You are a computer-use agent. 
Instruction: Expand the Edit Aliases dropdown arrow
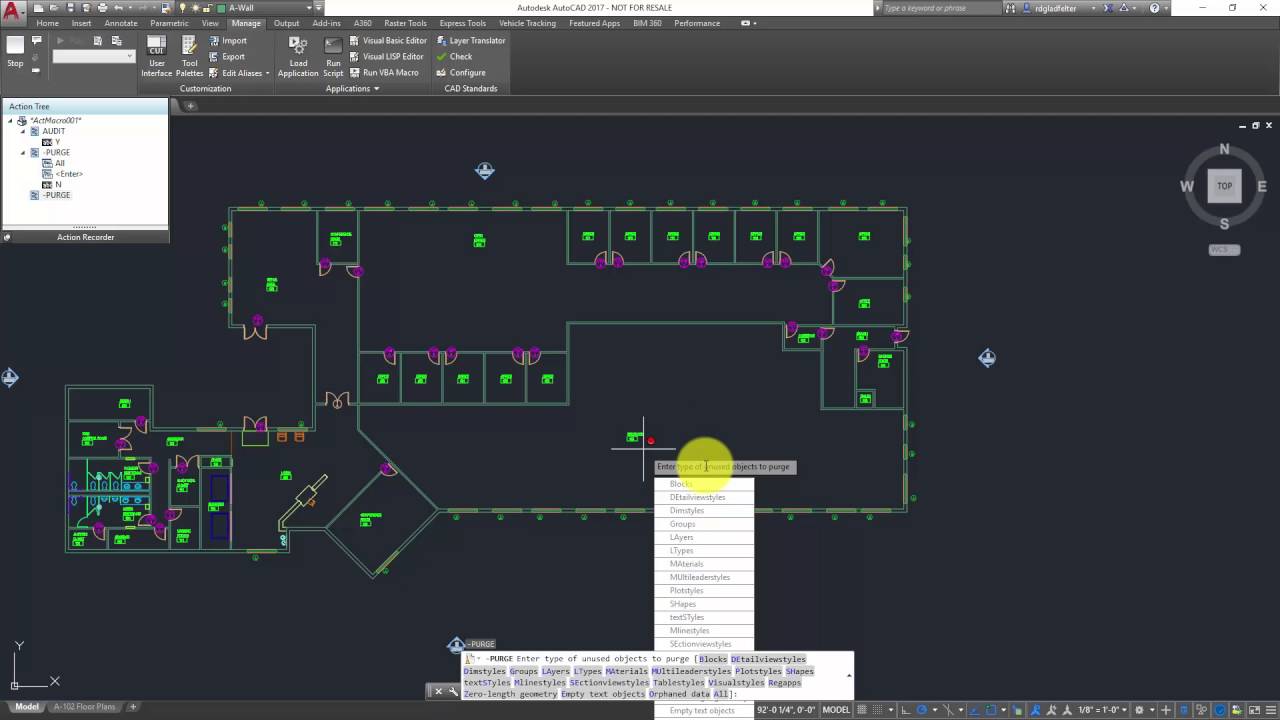point(267,73)
